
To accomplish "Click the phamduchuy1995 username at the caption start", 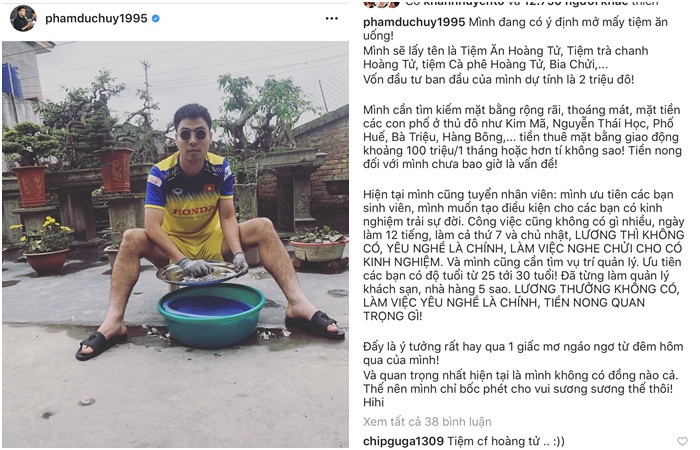I will pyautogui.click(x=414, y=22).
